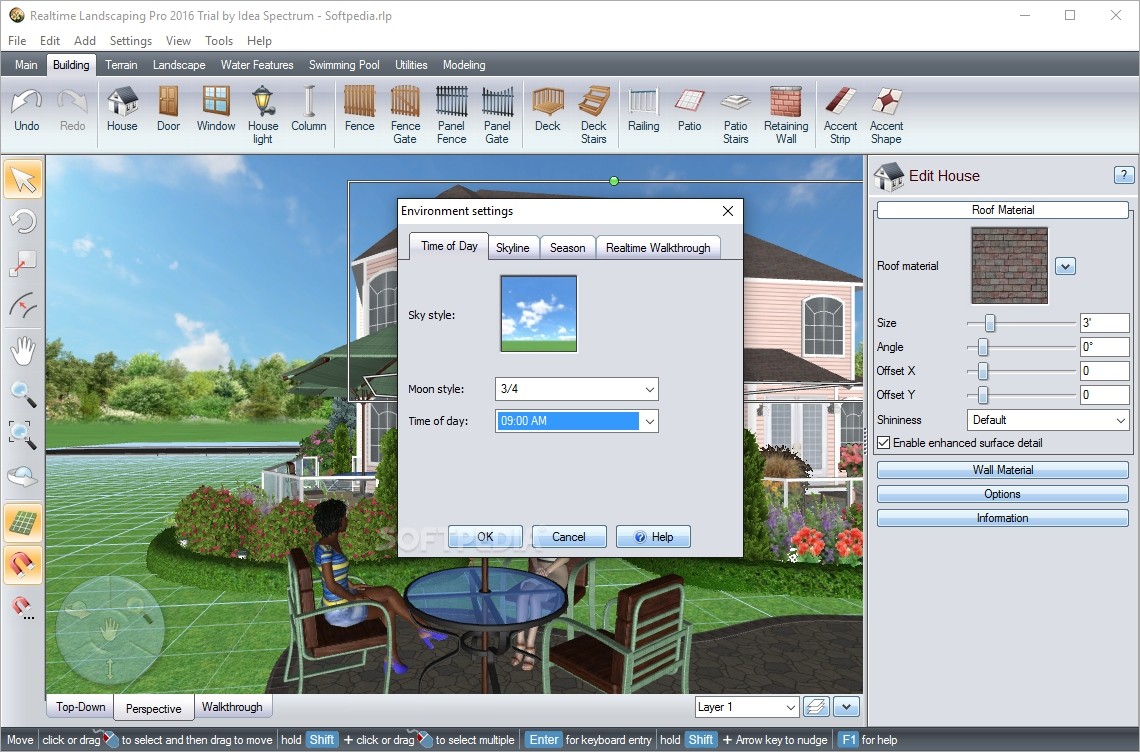1140x752 pixels.
Task: Select the Patio Stairs tool
Action: click(735, 115)
